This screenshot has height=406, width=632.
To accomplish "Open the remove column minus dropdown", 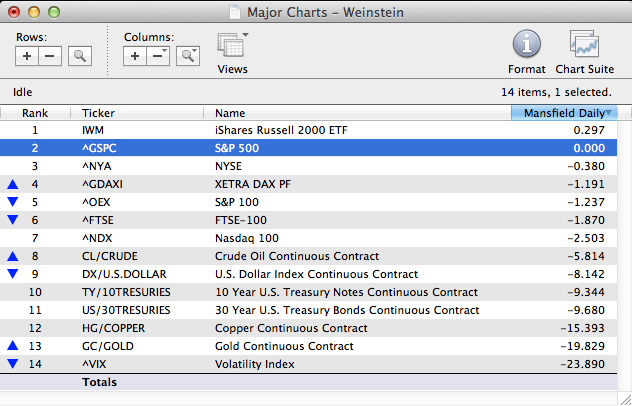I will tap(157, 57).
